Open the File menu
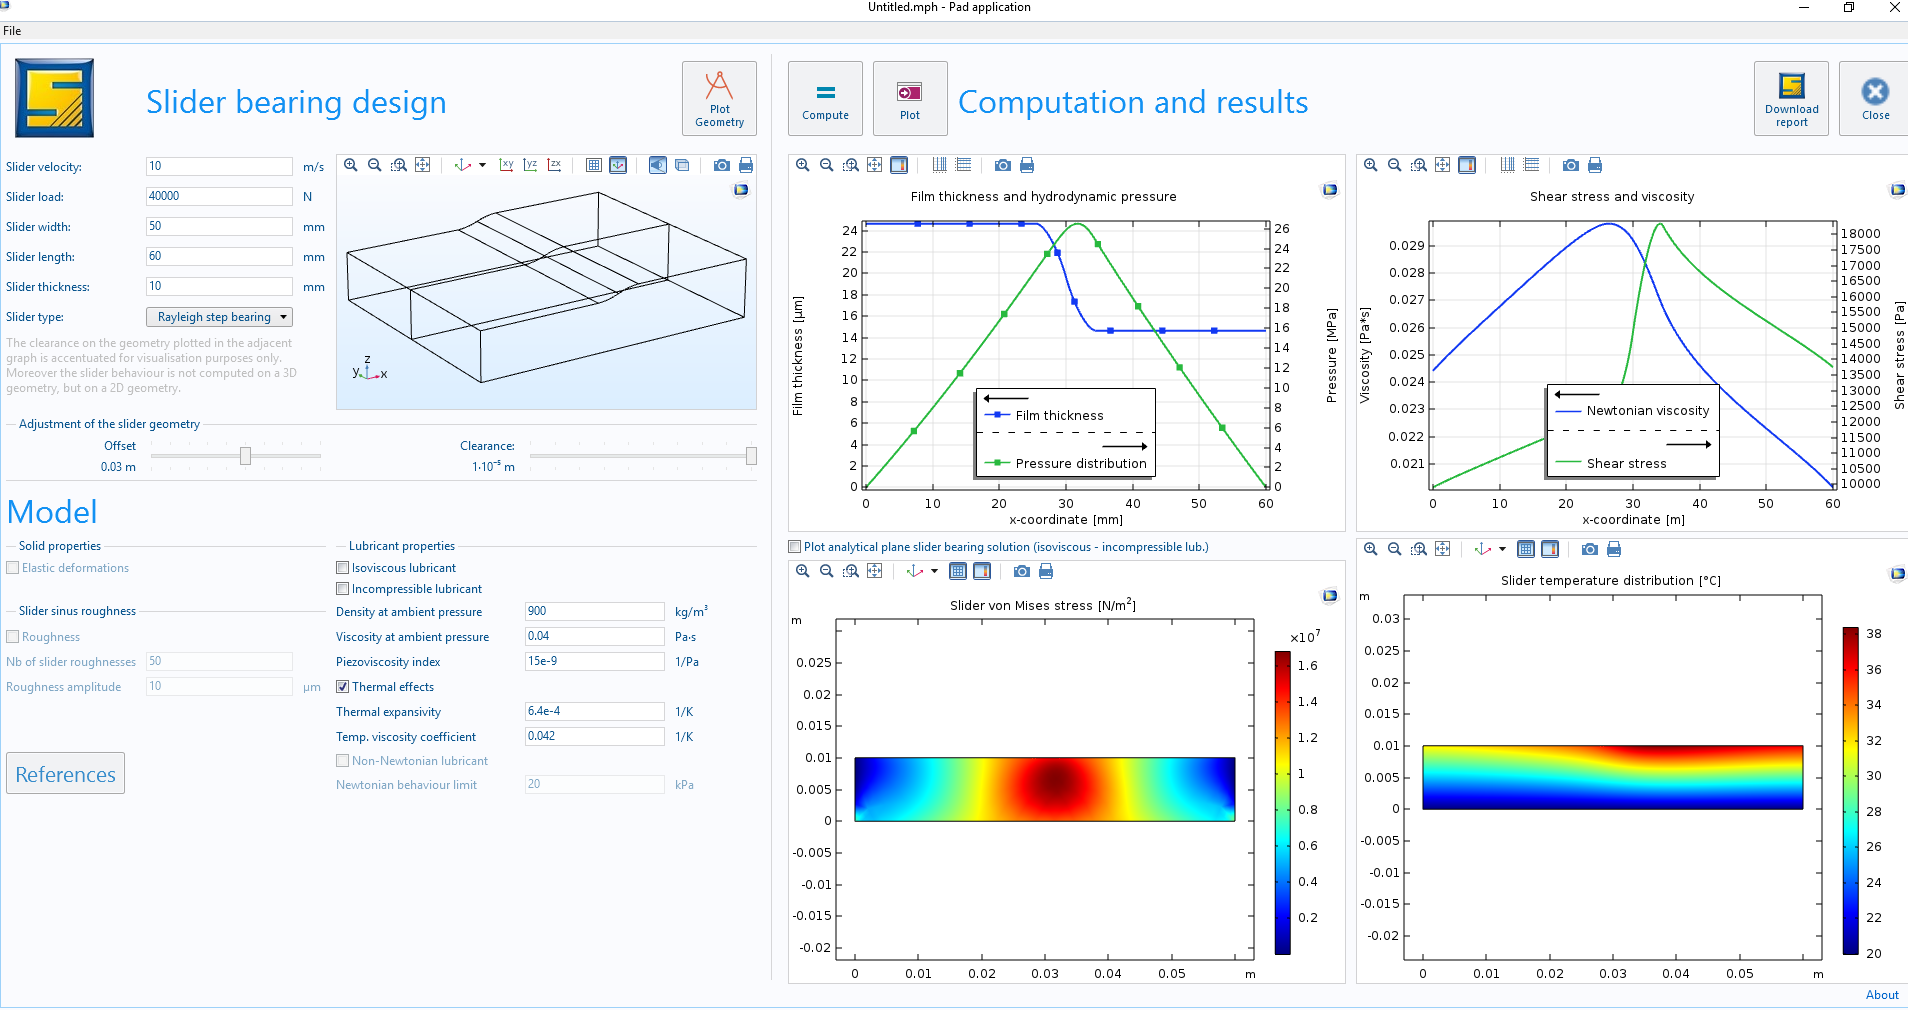Viewport: 1908px width, 1010px height. click(x=12, y=31)
